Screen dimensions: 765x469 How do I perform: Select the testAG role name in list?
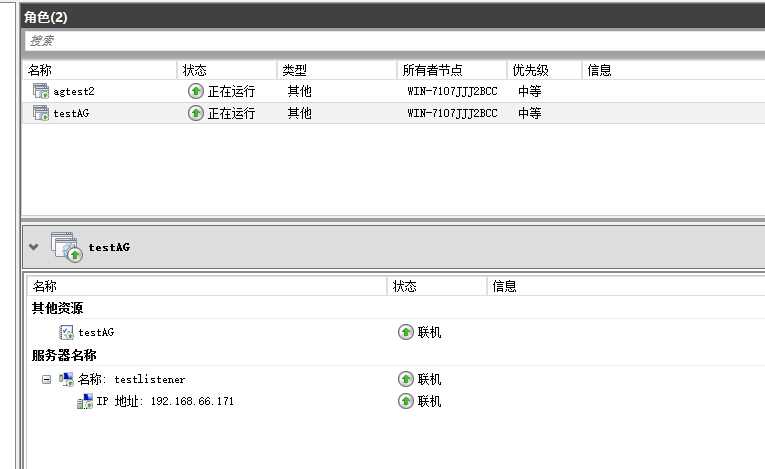tap(71, 113)
